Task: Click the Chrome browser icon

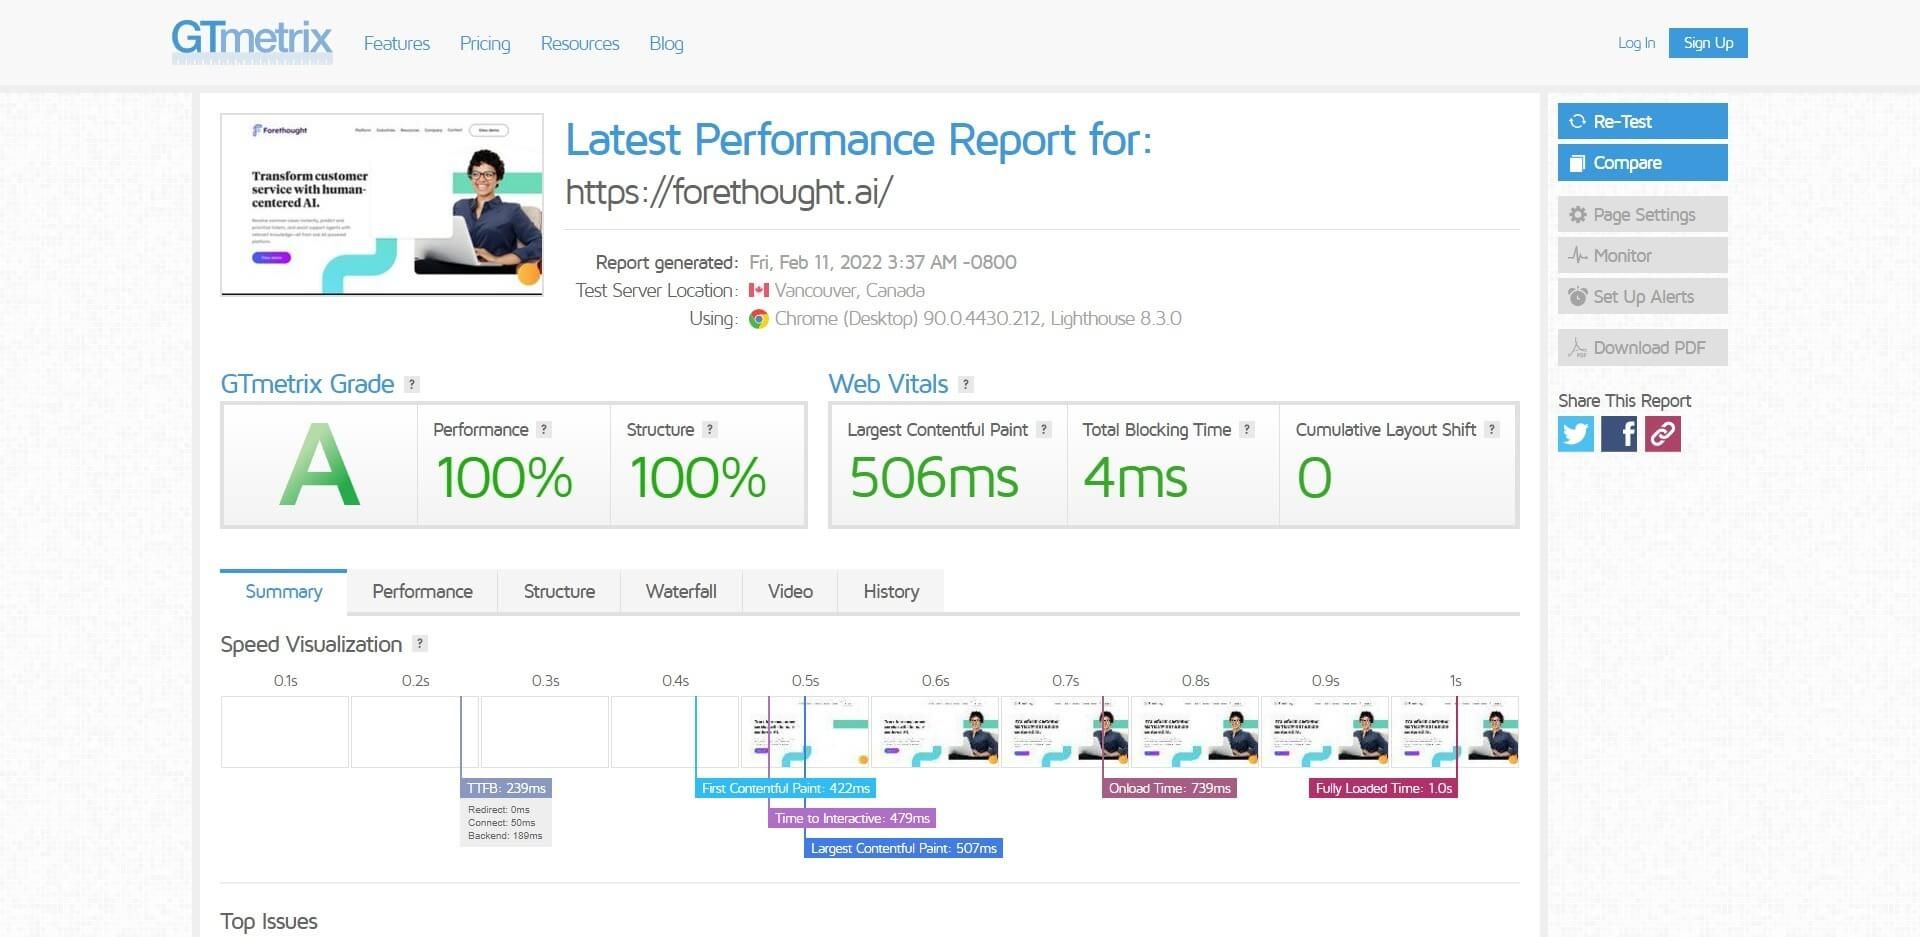Action: tap(759, 319)
